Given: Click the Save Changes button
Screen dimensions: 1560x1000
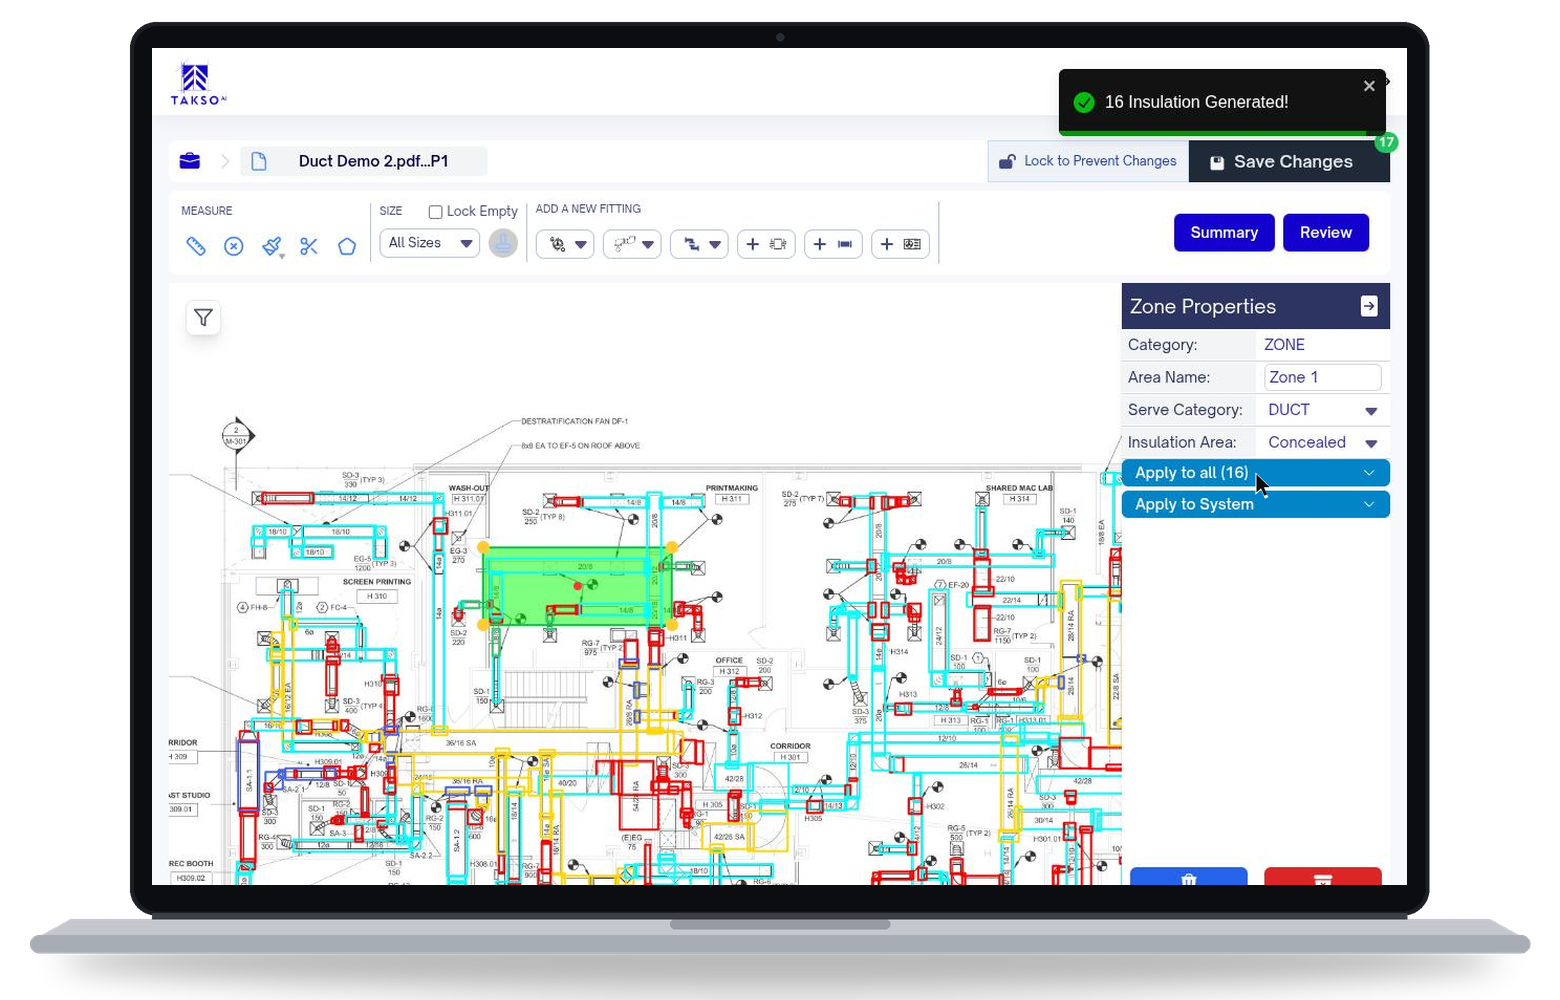Looking at the screenshot, I should (x=1289, y=161).
